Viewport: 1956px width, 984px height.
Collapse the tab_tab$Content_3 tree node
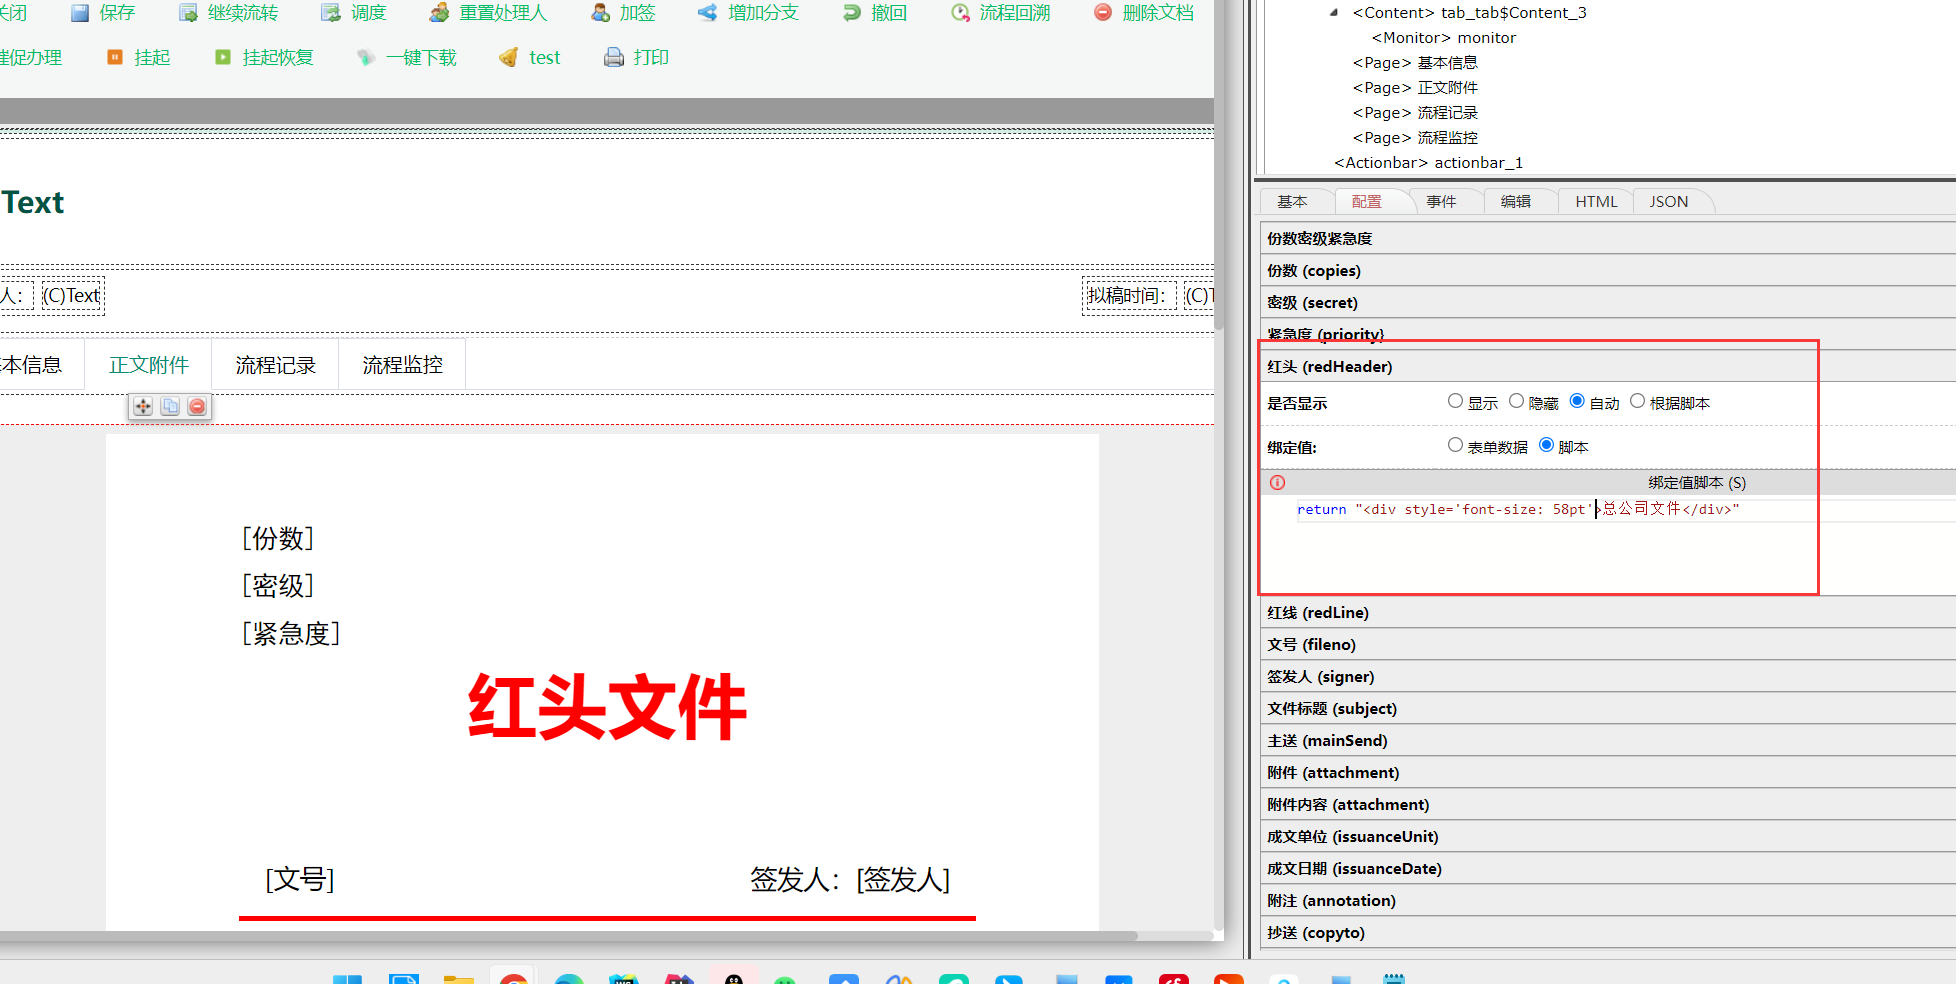click(x=1334, y=13)
